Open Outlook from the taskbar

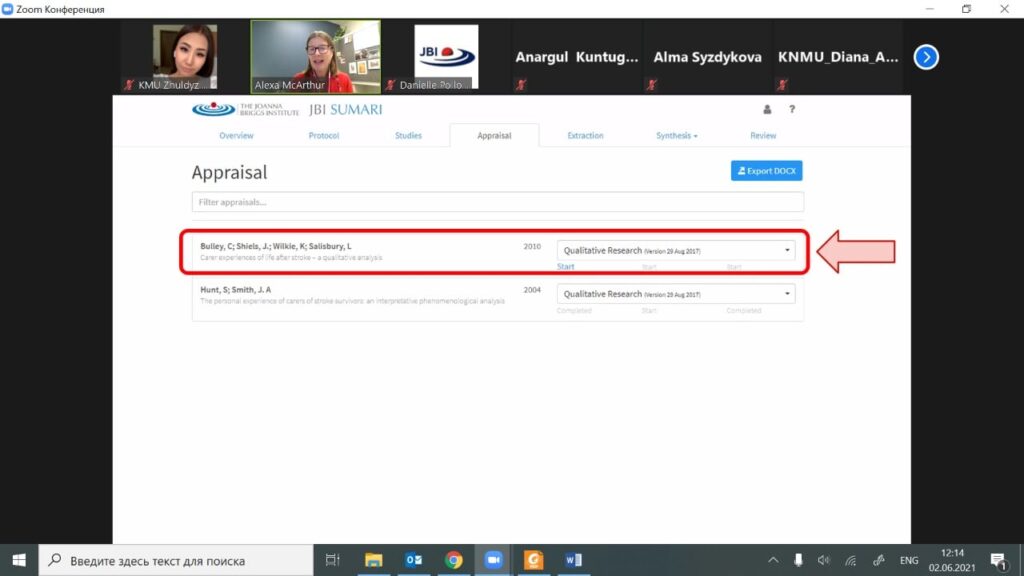tap(413, 560)
